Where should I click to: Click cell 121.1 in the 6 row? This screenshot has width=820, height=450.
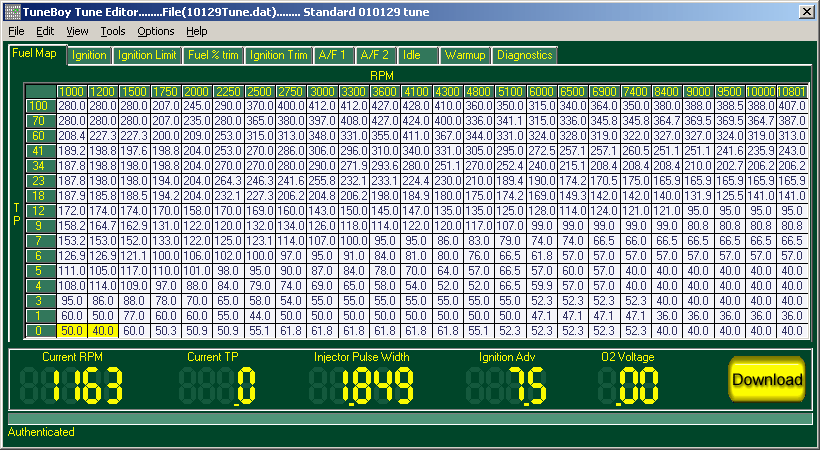tap(134, 256)
